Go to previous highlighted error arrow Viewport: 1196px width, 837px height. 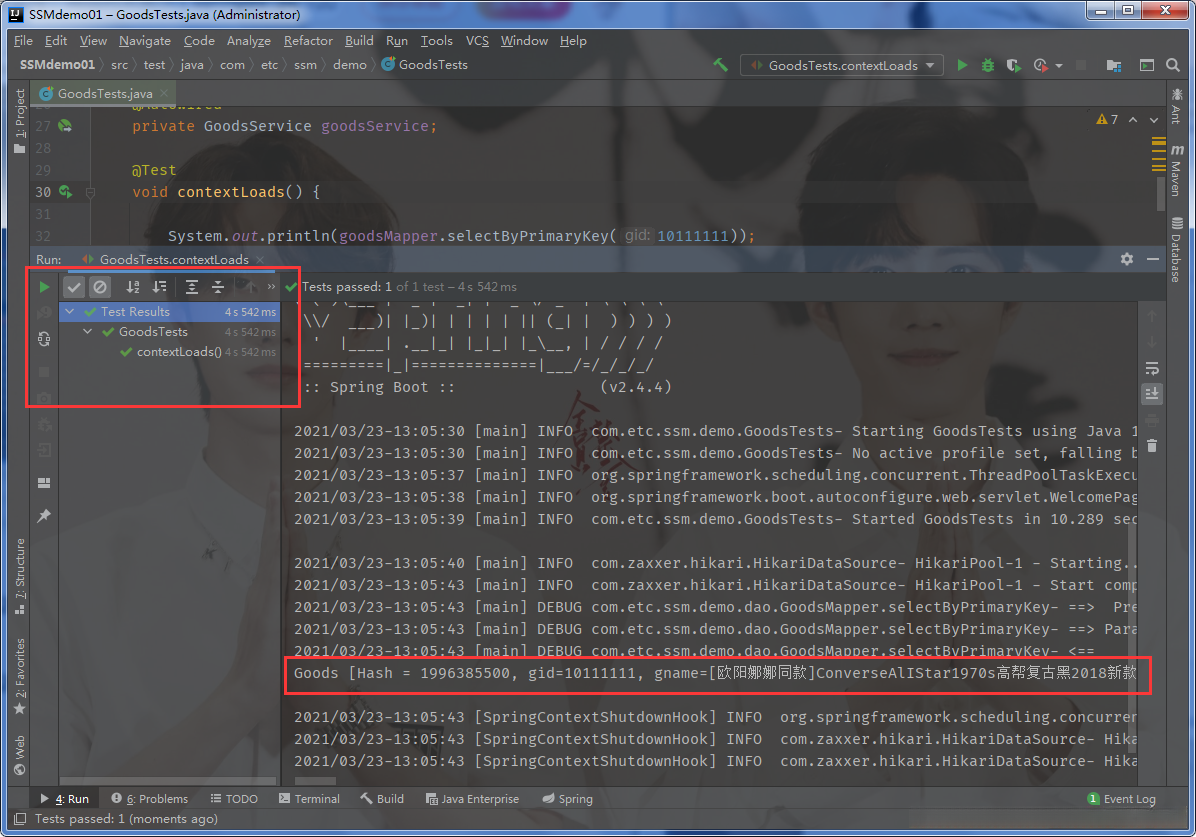click(1133, 120)
